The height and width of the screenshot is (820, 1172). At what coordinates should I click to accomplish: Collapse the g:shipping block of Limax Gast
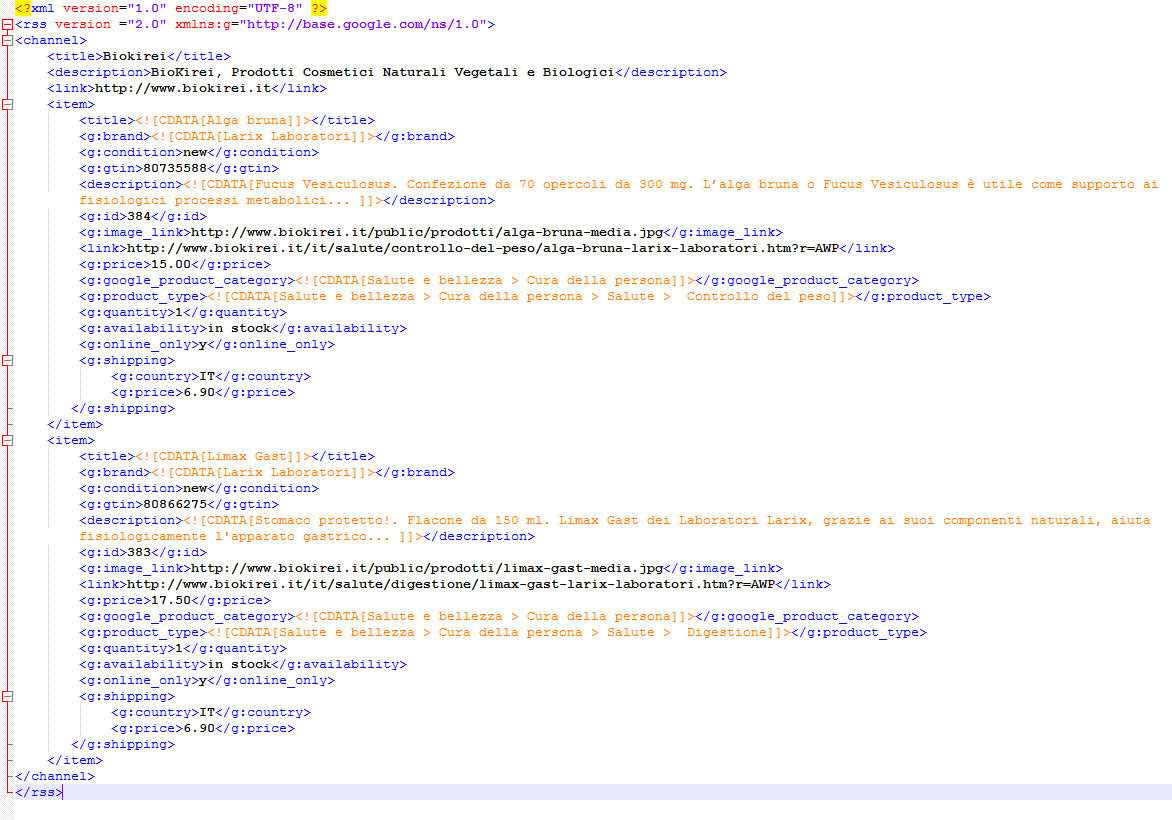pos(7,696)
